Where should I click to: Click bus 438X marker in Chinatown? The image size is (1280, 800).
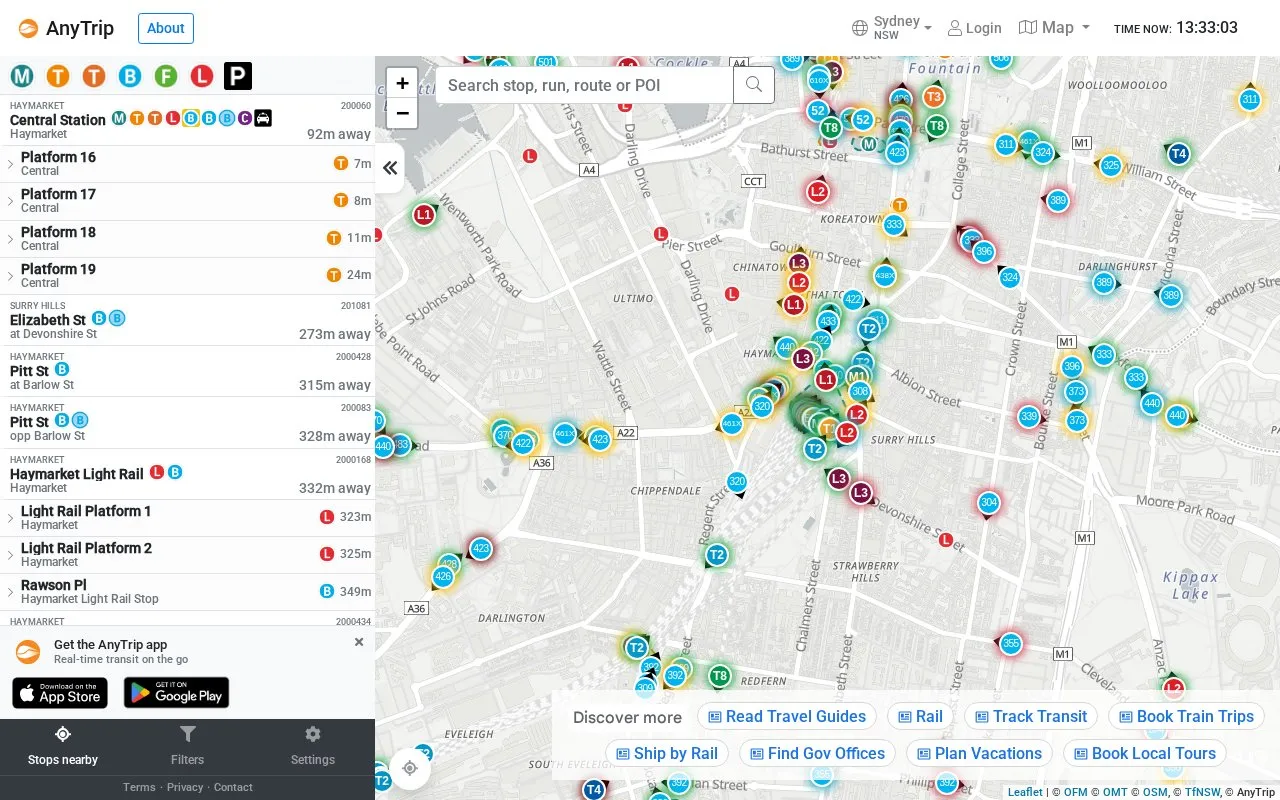[884, 275]
